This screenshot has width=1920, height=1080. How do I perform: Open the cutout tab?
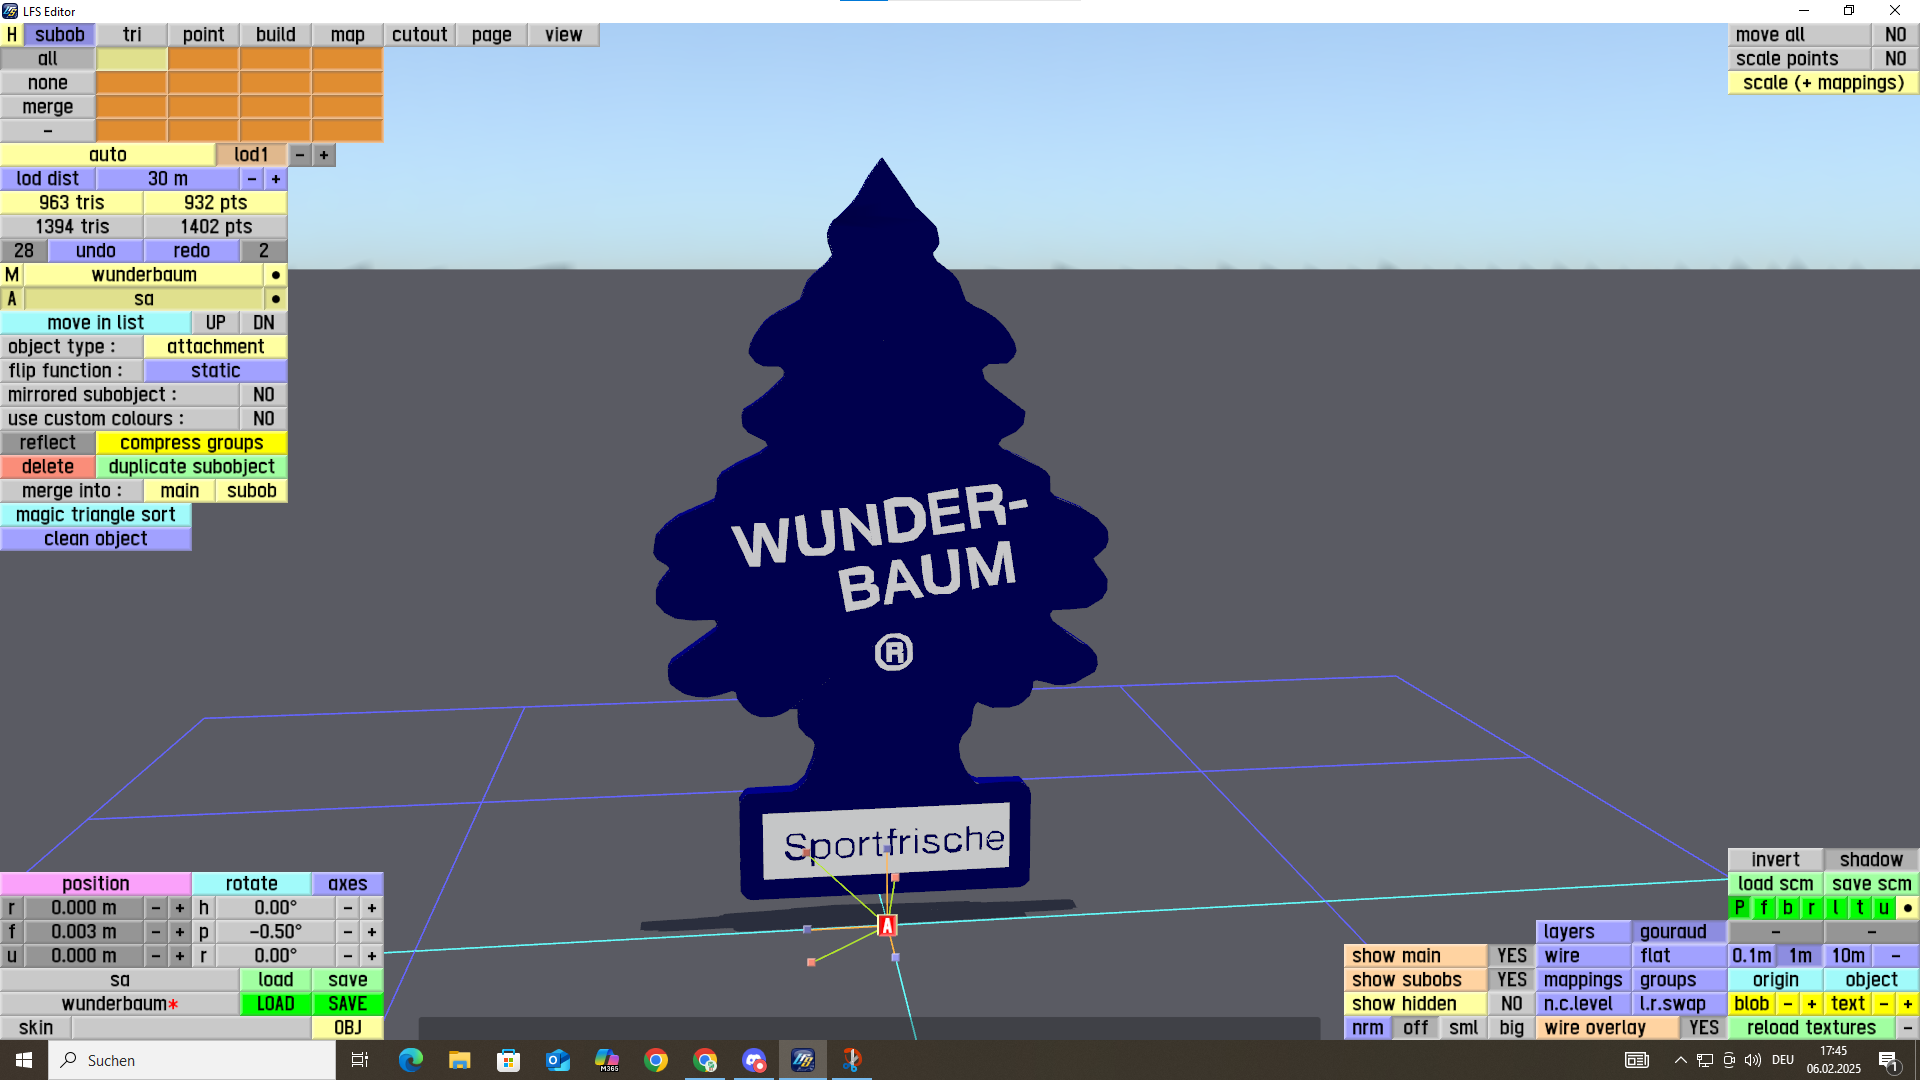tap(419, 35)
